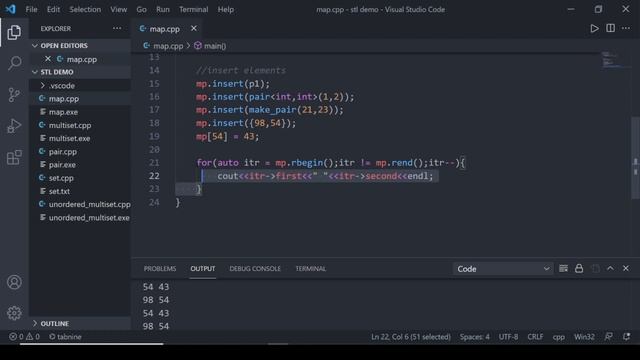Change indentation via Spaces: 4
640x360 pixels.
click(x=475, y=337)
